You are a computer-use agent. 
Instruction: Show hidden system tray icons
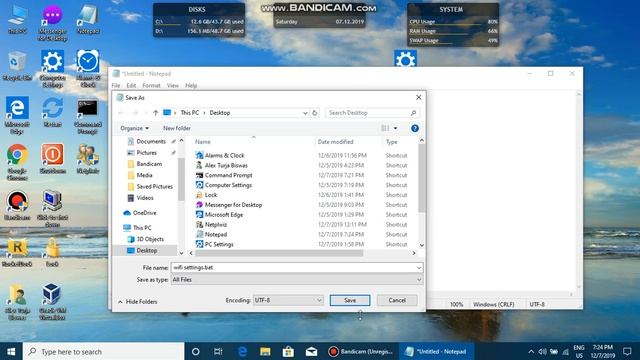(x=531, y=351)
